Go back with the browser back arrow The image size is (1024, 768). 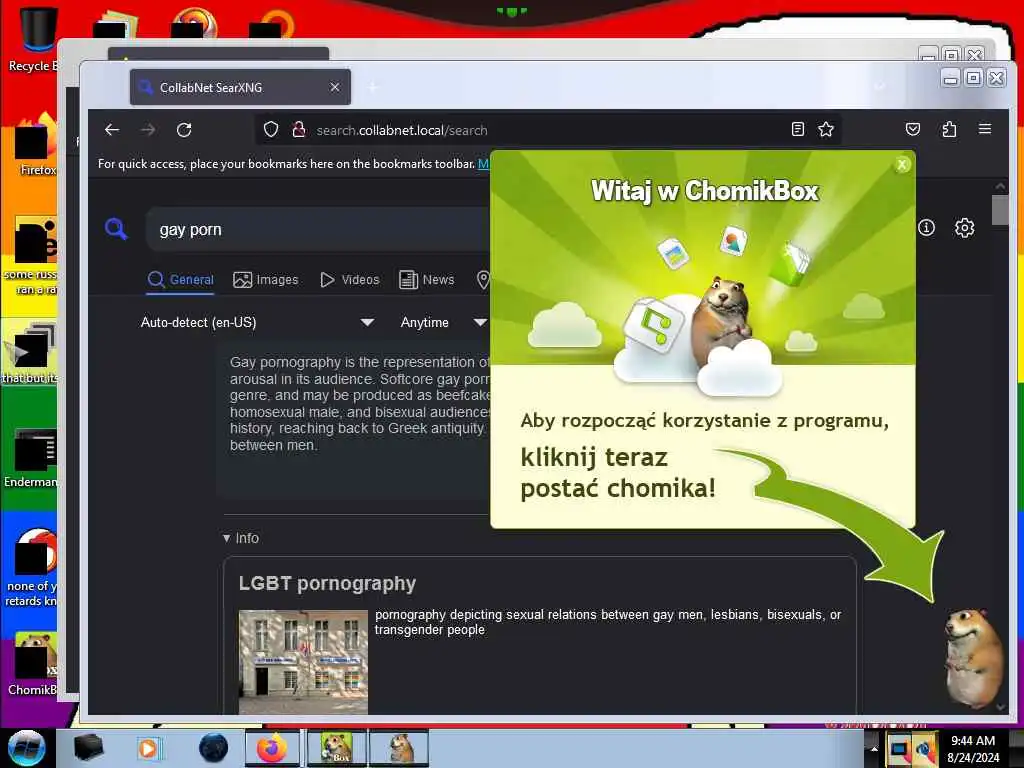112,130
